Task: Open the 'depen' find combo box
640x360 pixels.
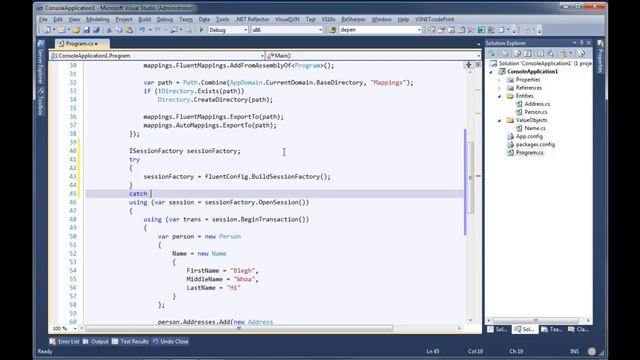Action: (x=380, y=30)
